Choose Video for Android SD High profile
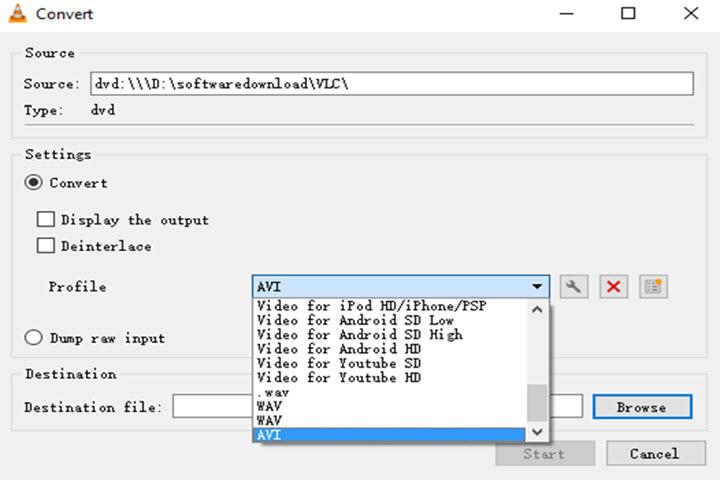The width and height of the screenshot is (720, 480). coord(388,334)
